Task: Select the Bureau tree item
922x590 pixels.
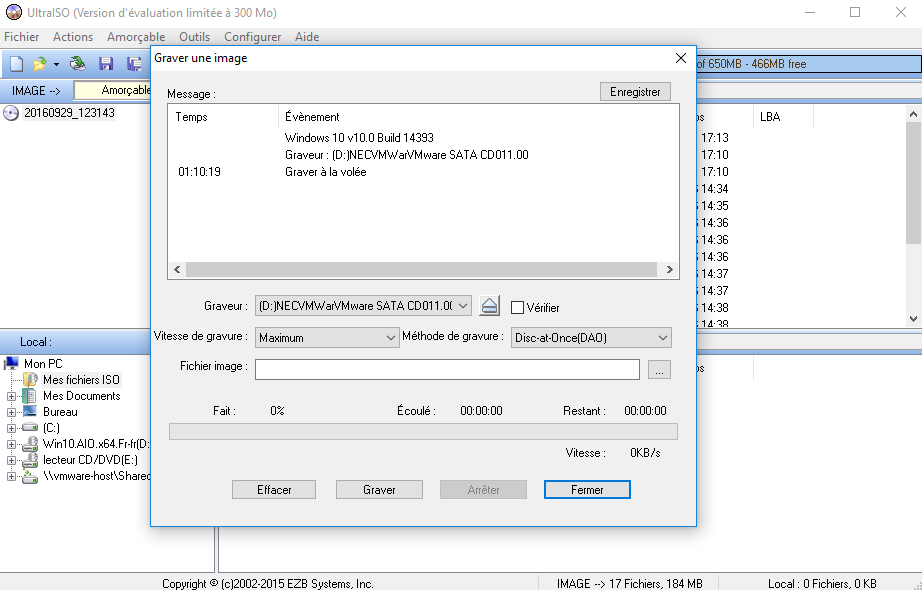Action: click(60, 411)
